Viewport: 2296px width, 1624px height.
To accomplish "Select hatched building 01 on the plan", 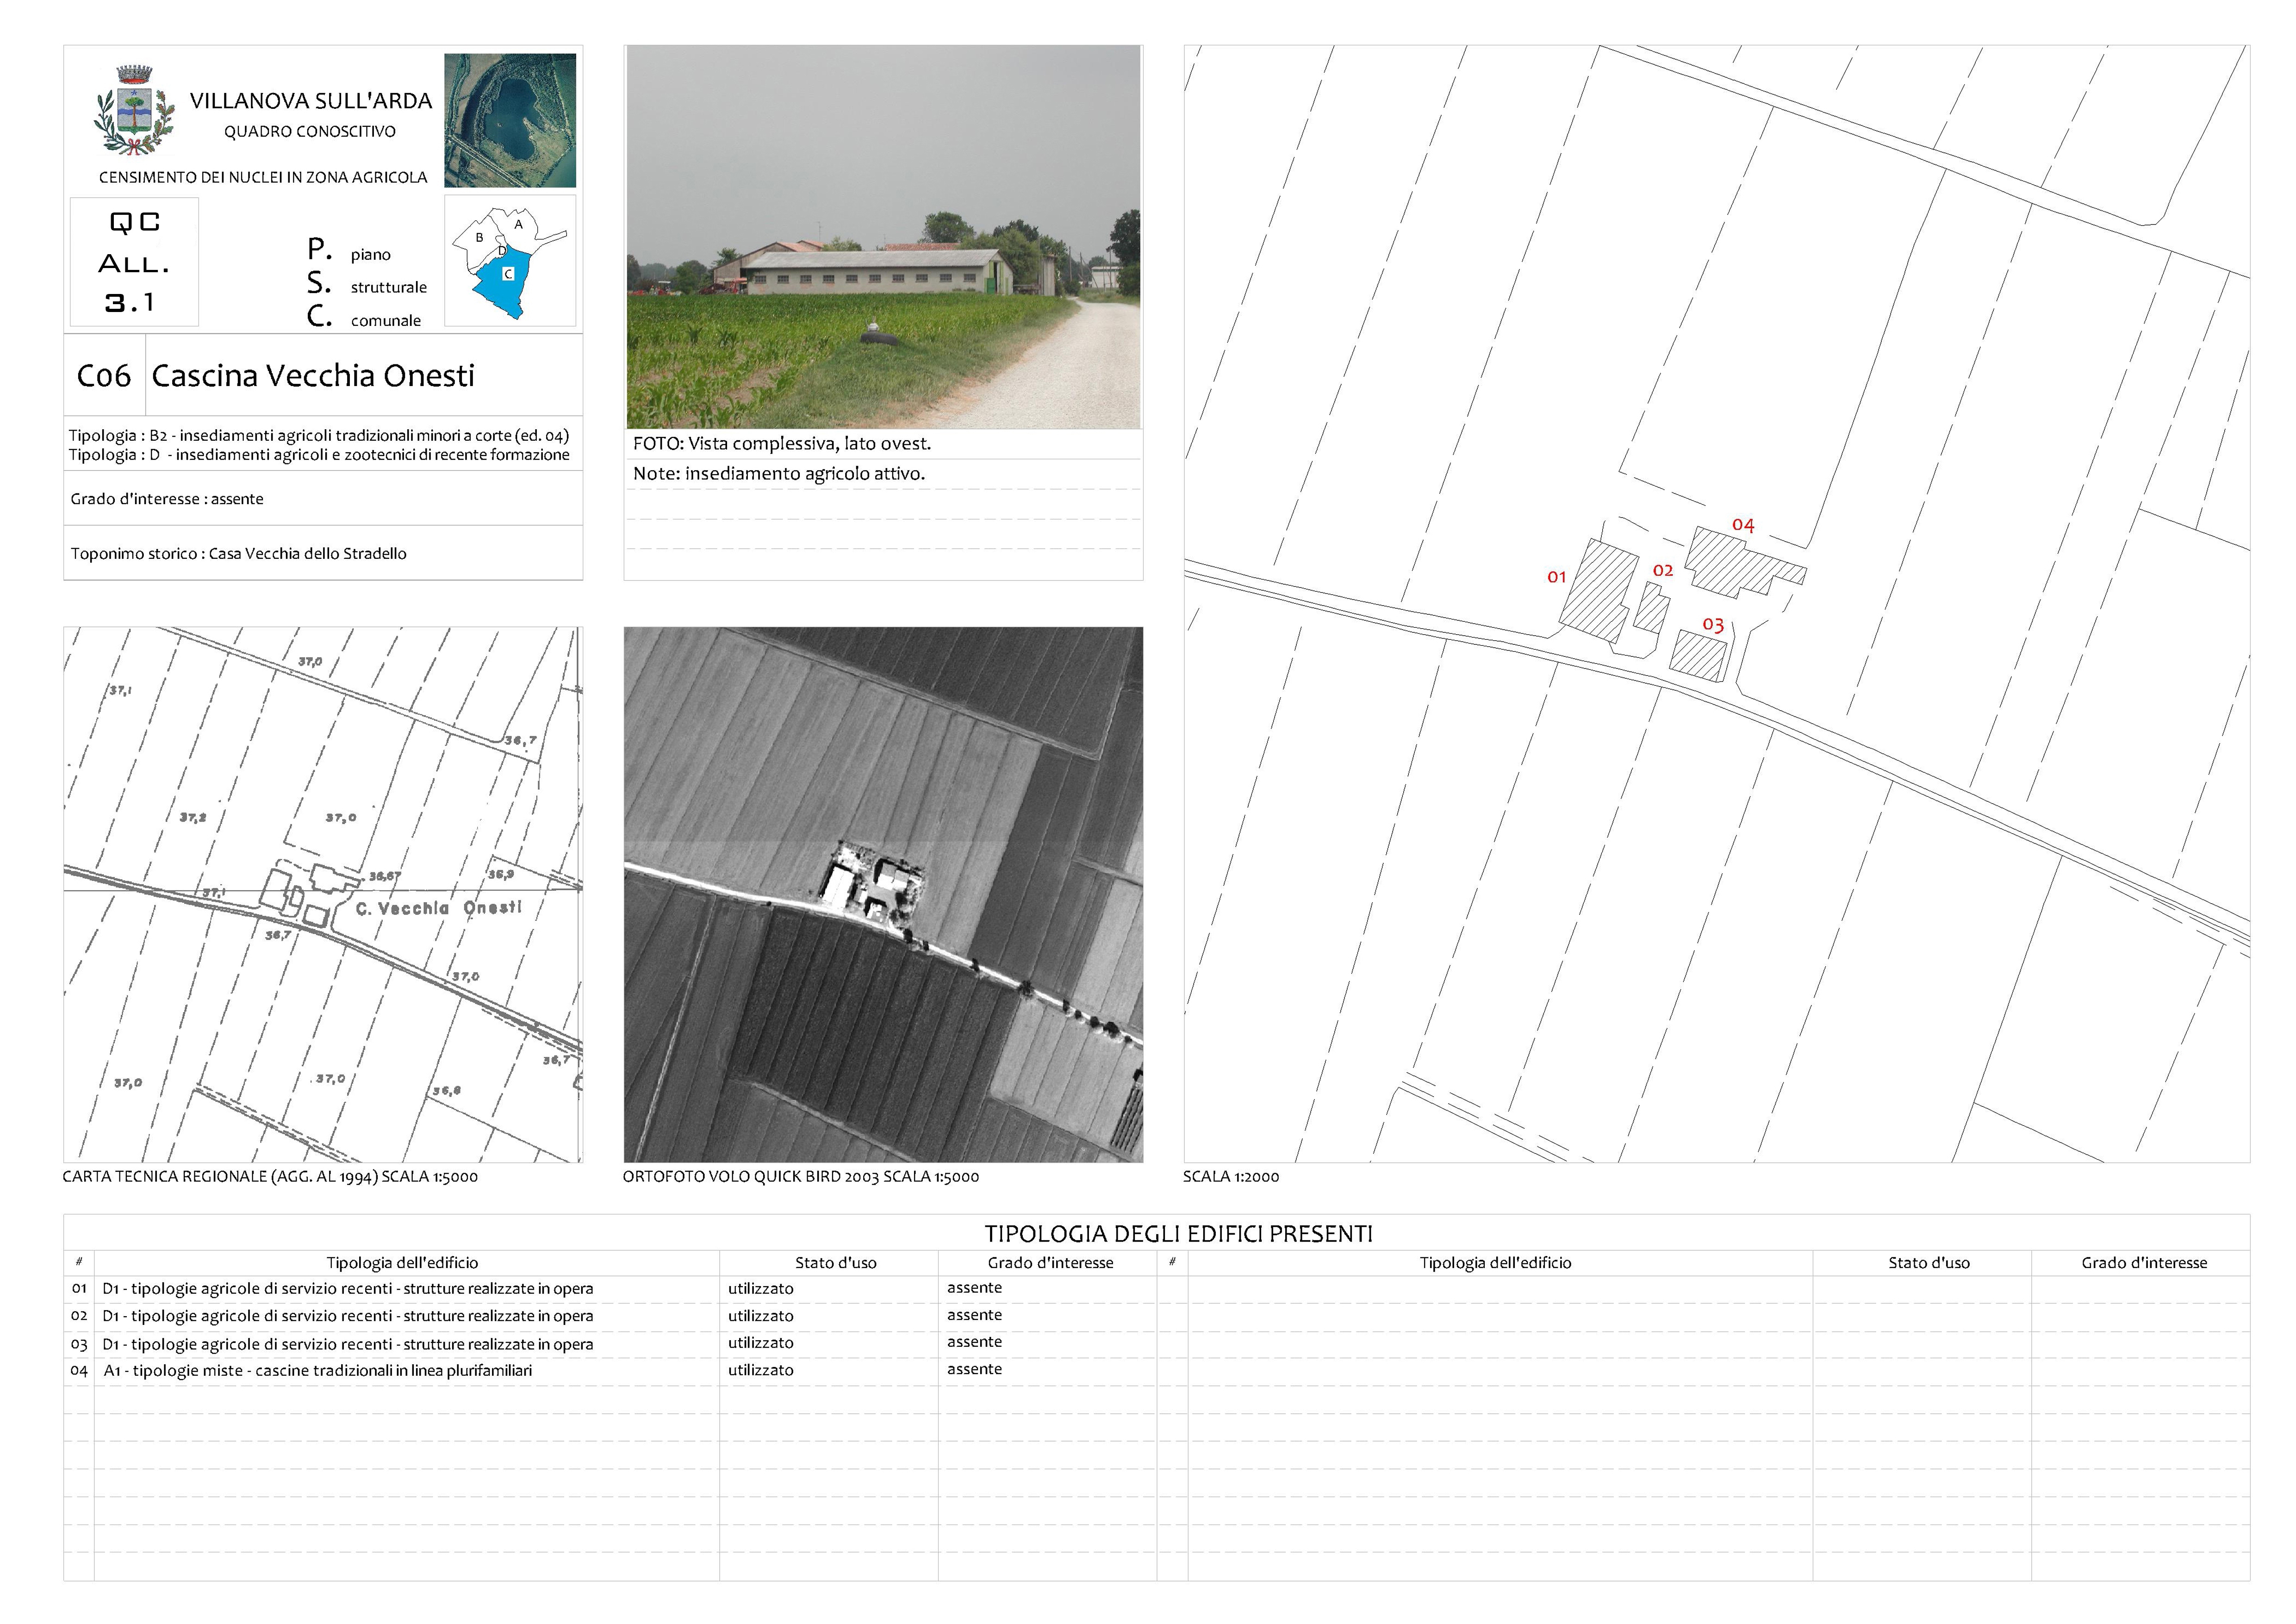I will (1598, 591).
